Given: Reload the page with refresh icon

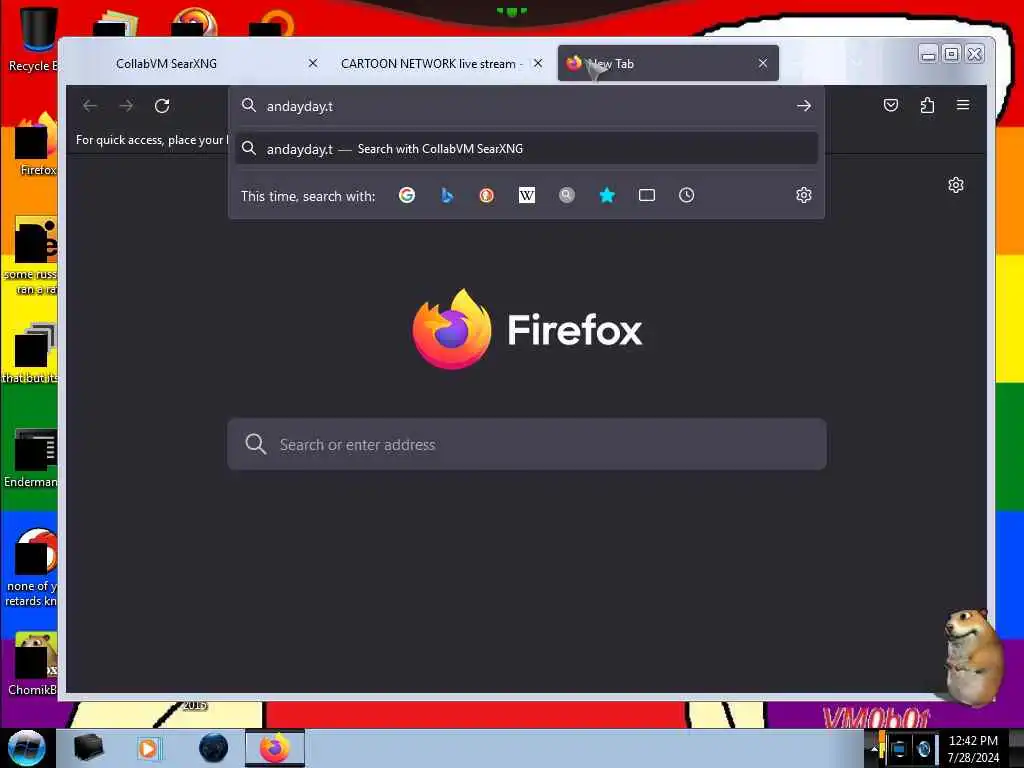Looking at the screenshot, I should [162, 106].
